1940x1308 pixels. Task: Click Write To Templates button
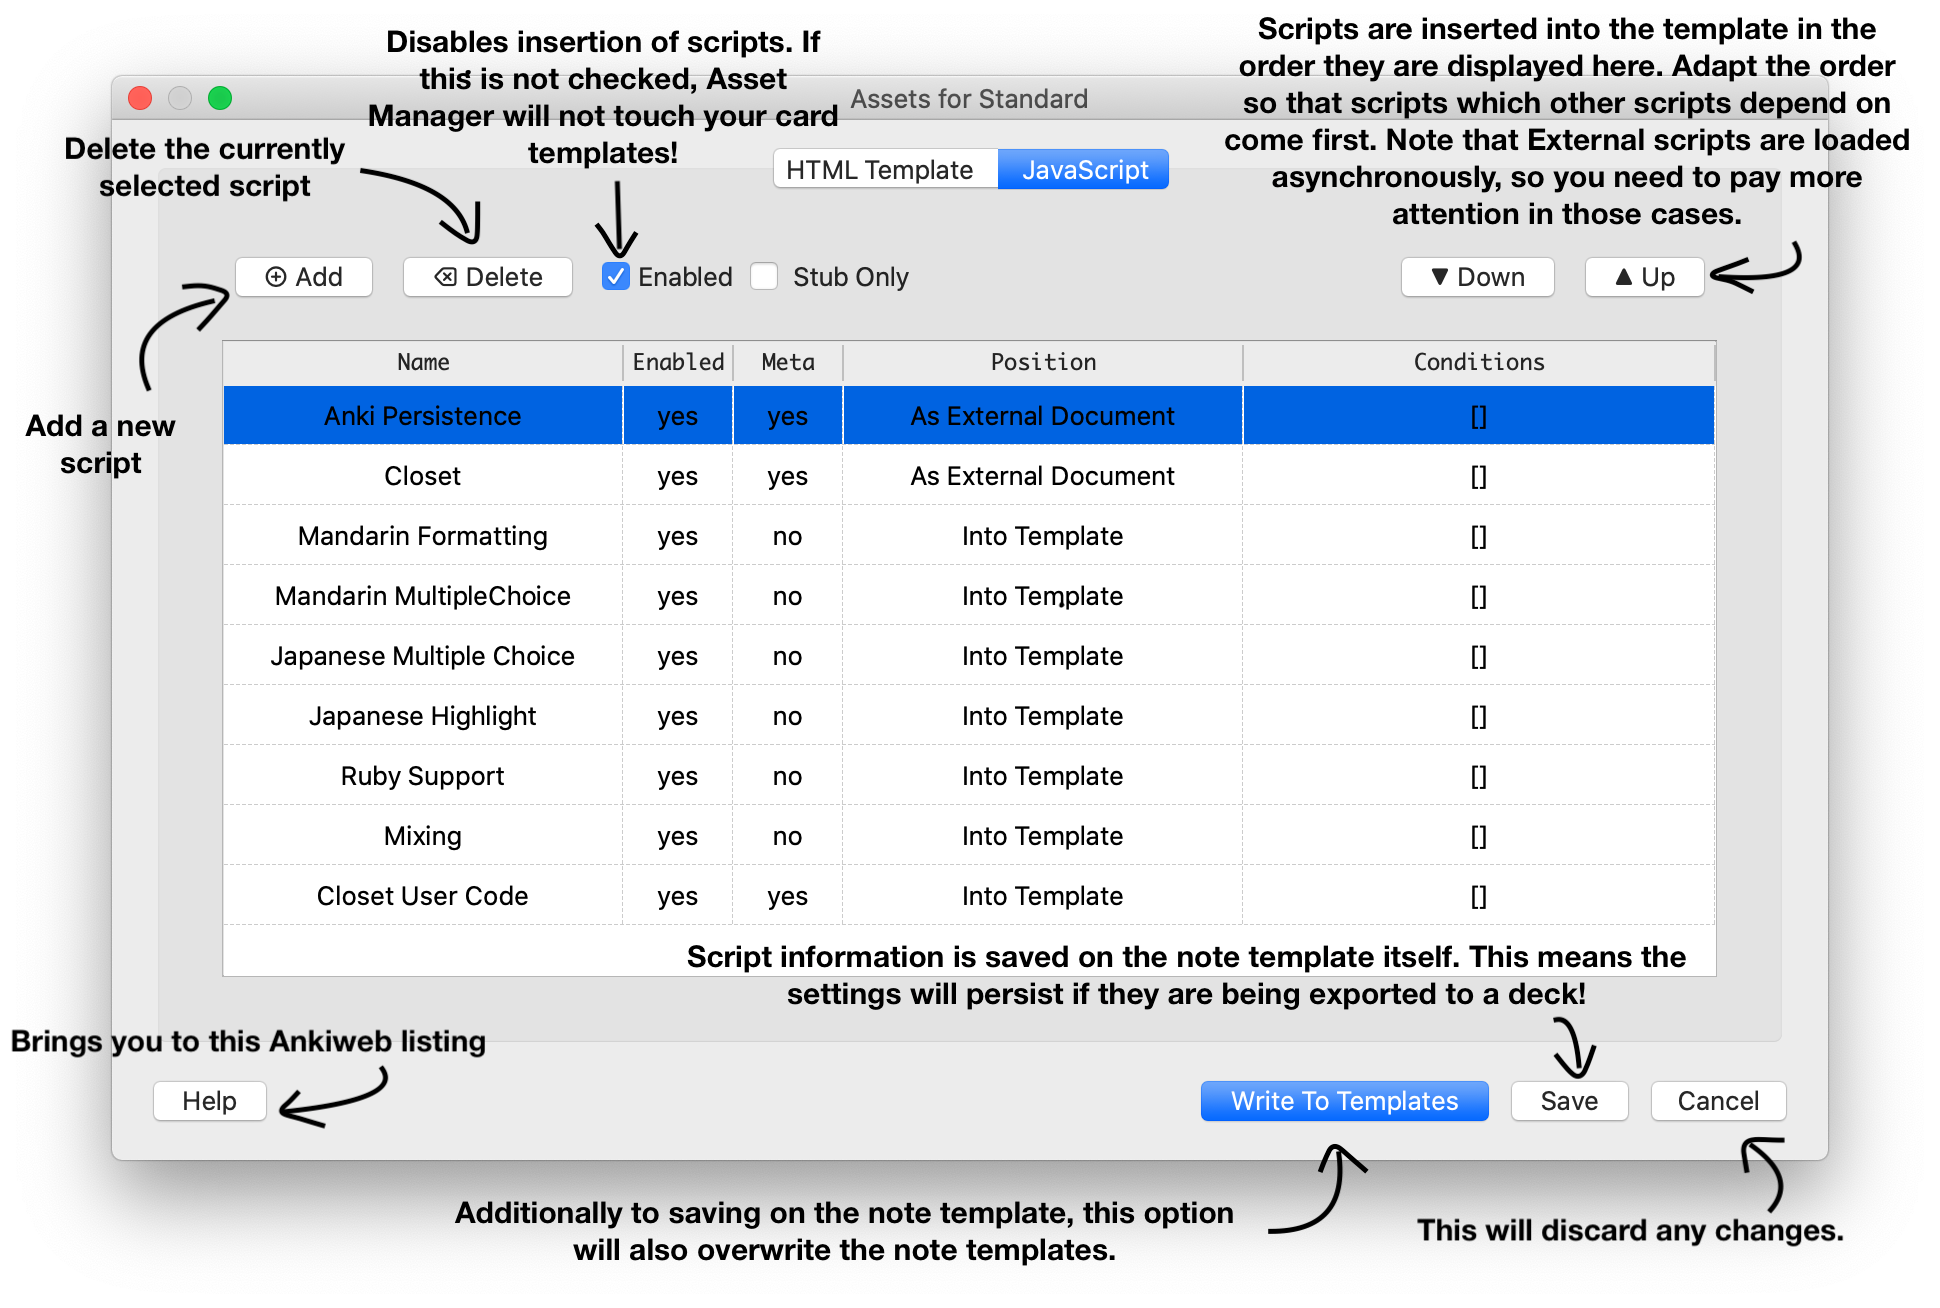(x=1344, y=1101)
